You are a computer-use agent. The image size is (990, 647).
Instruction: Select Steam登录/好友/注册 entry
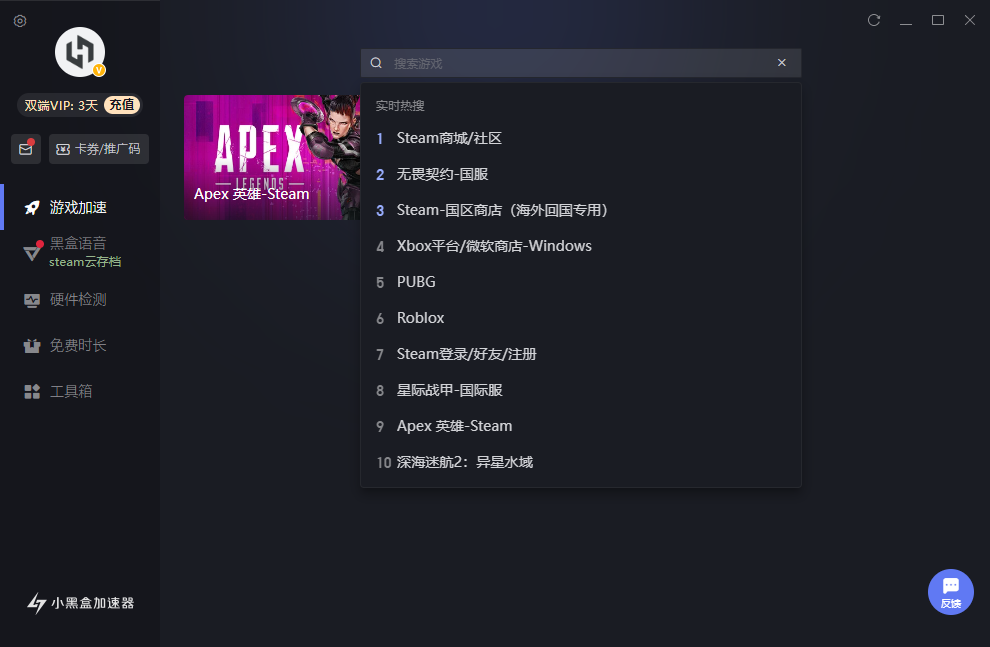click(581, 354)
